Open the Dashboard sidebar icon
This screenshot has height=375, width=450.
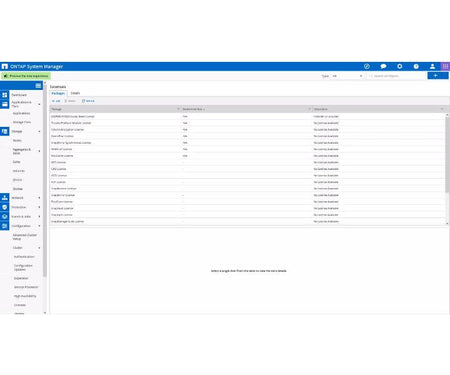pos(5,95)
